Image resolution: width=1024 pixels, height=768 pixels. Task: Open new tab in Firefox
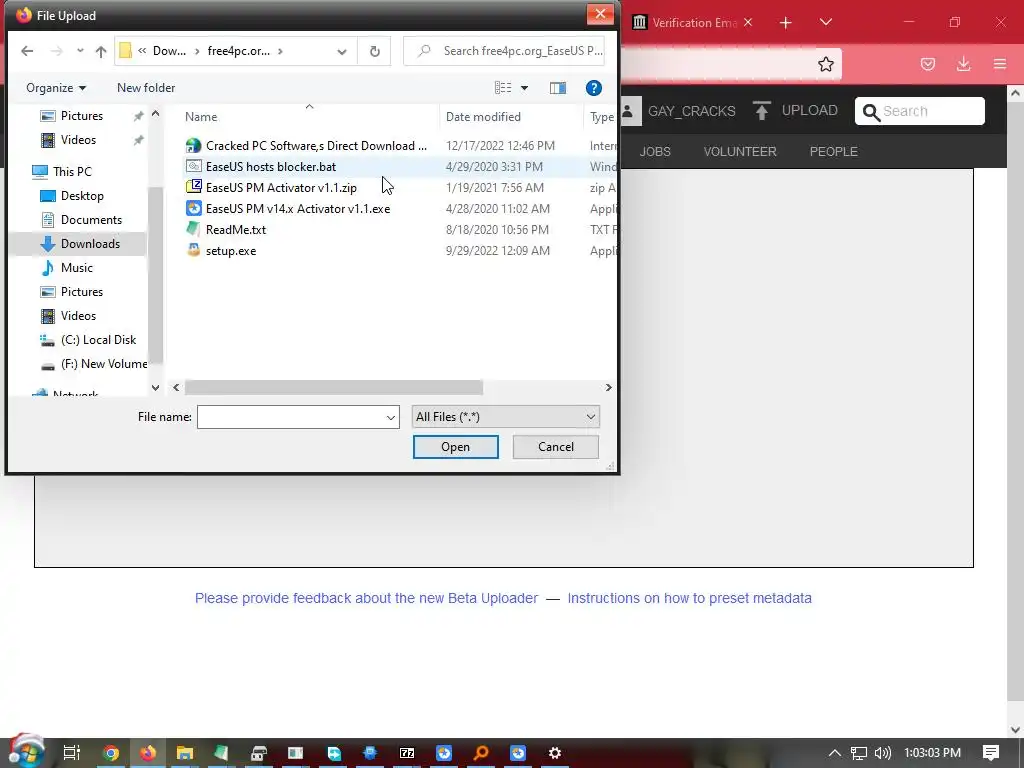pos(786,23)
